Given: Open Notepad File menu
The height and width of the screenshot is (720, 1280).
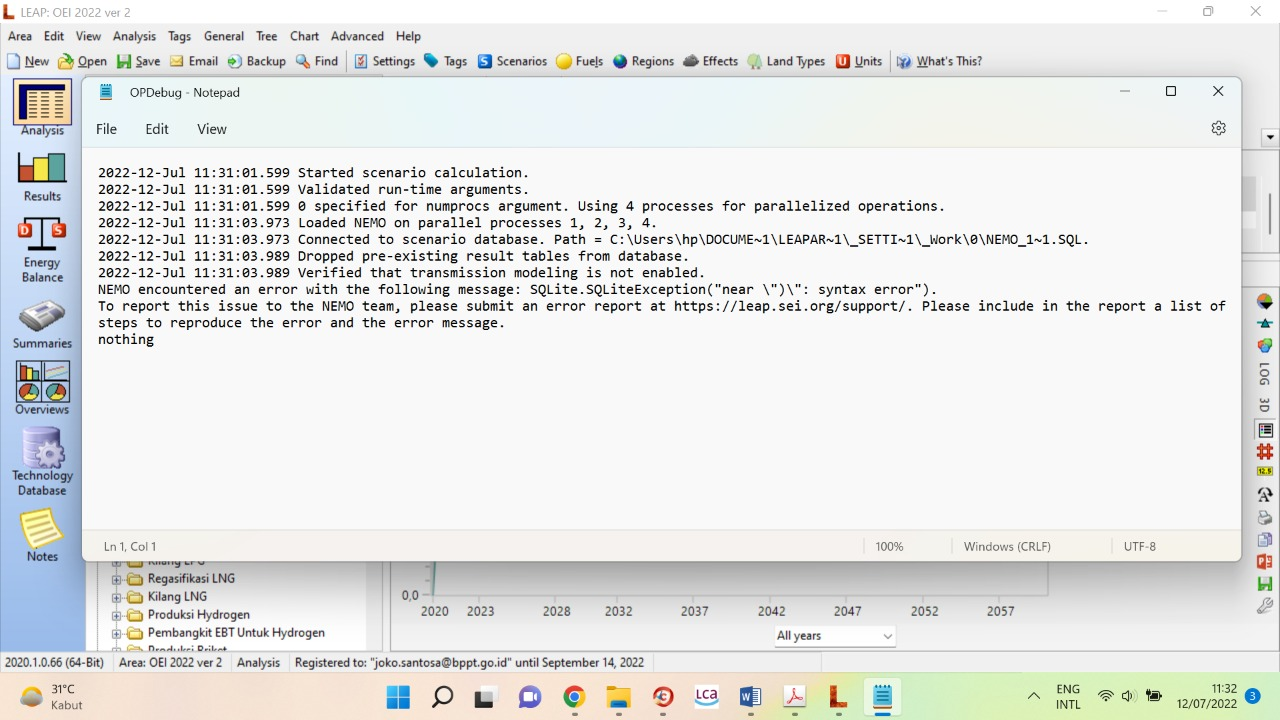Looking at the screenshot, I should pos(106,129).
